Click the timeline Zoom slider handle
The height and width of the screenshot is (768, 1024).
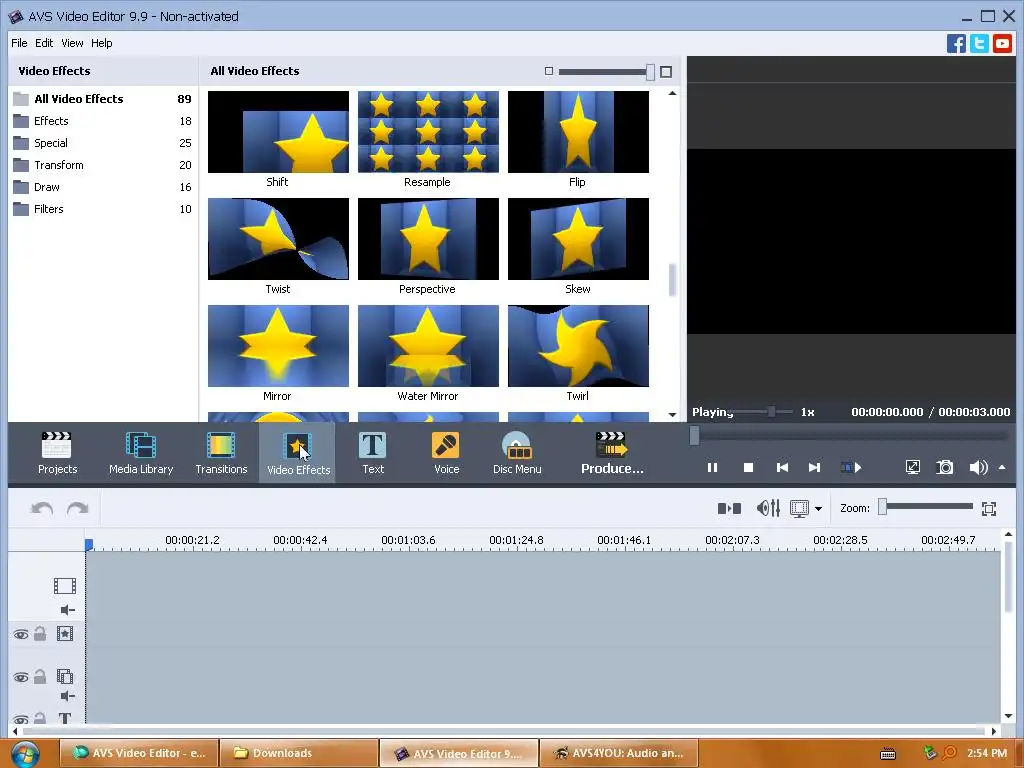882,507
